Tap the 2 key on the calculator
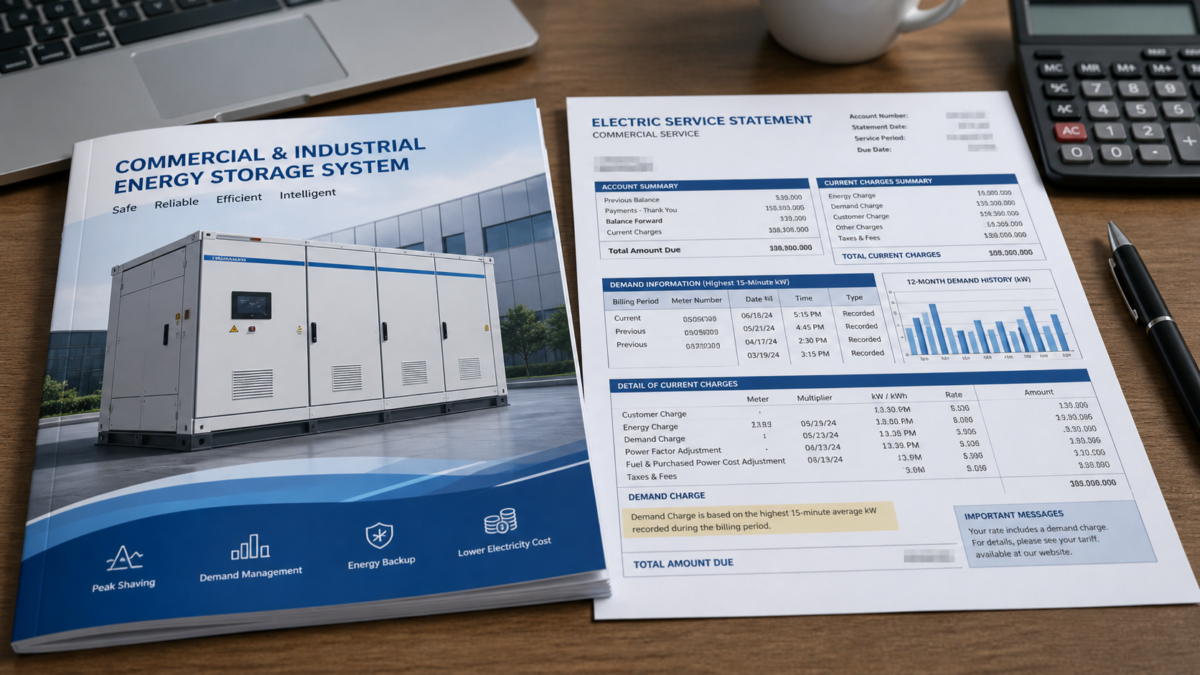Viewport: 1200px width, 675px height. pyautogui.click(x=1146, y=131)
